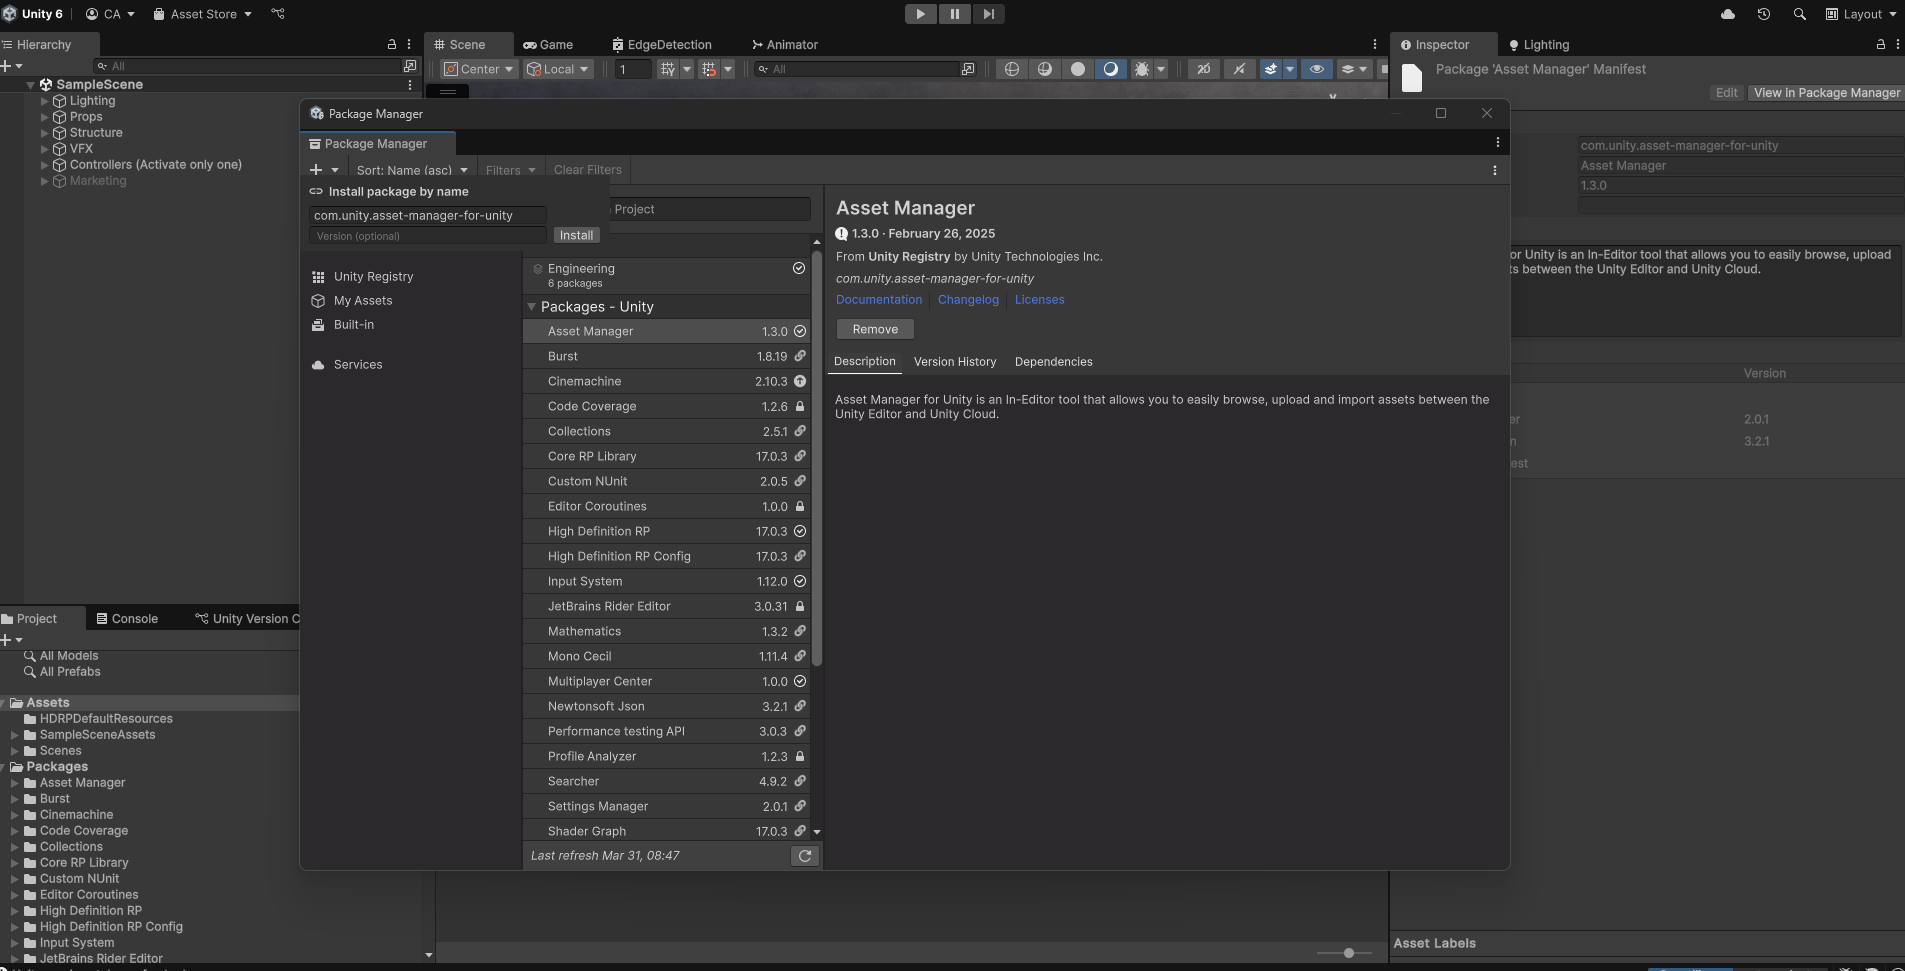
Task: Open Hierarchy search-by-type icon
Action: [410, 66]
